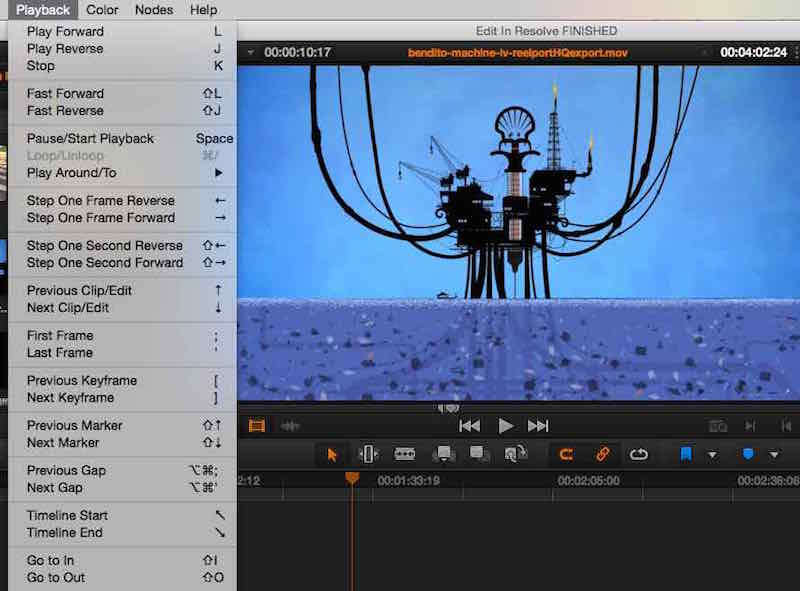Click the replace clip icon

[515, 454]
